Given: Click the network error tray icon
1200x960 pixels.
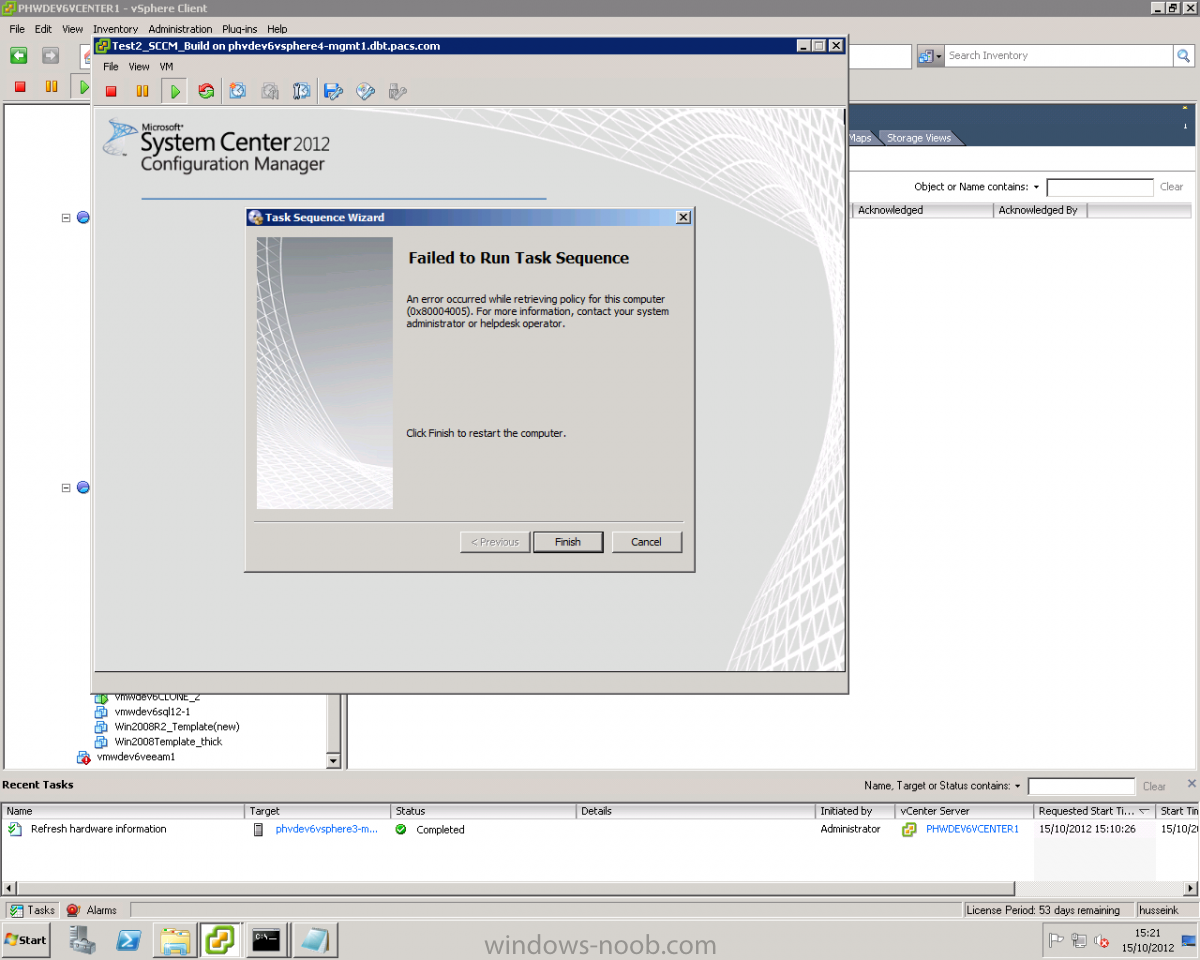Looking at the screenshot, I should [x=1101, y=940].
